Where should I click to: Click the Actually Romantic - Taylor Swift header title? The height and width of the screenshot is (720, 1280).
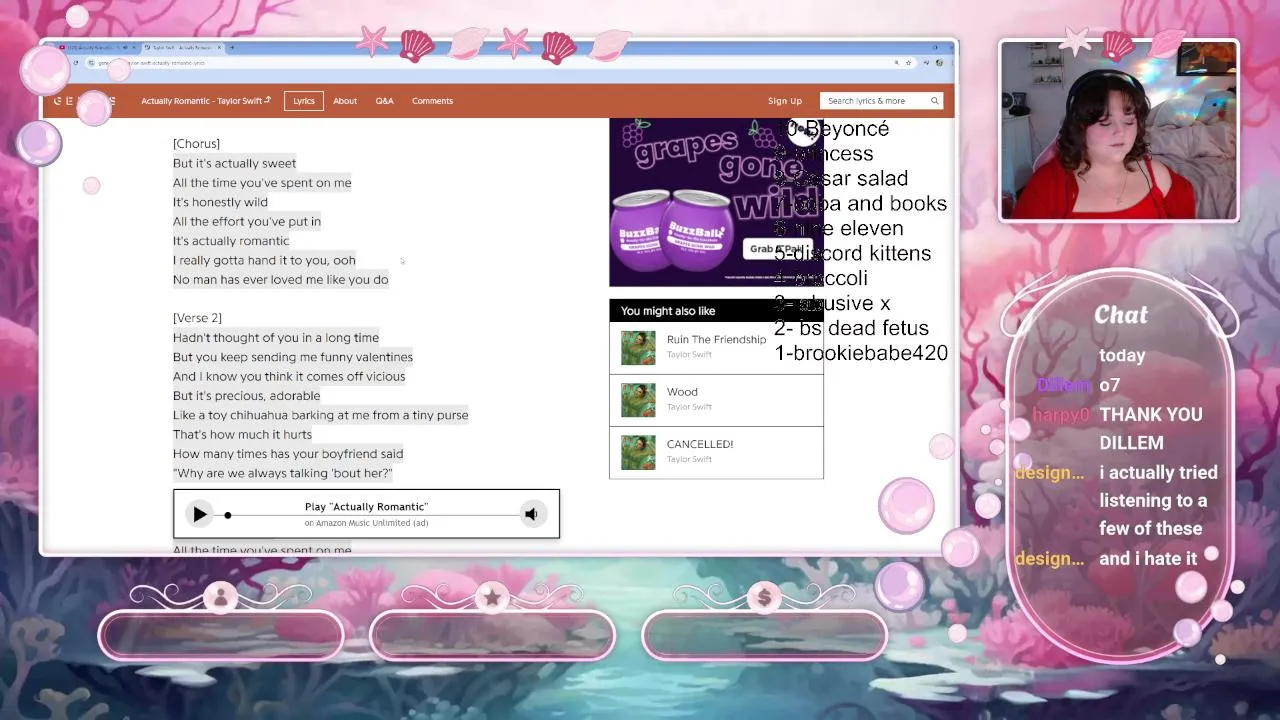206,101
